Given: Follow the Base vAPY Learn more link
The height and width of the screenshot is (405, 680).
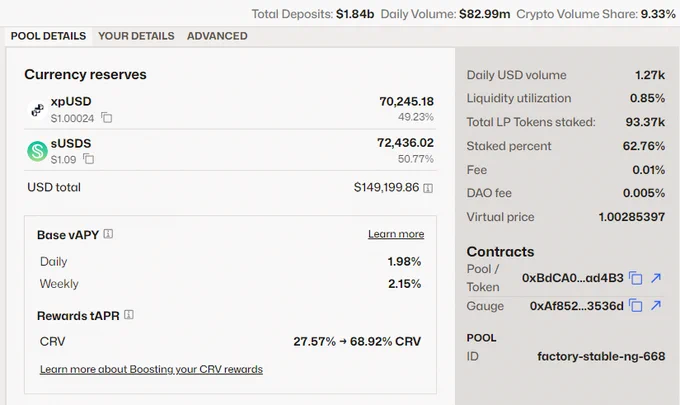Looking at the screenshot, I should click(396, 234).
